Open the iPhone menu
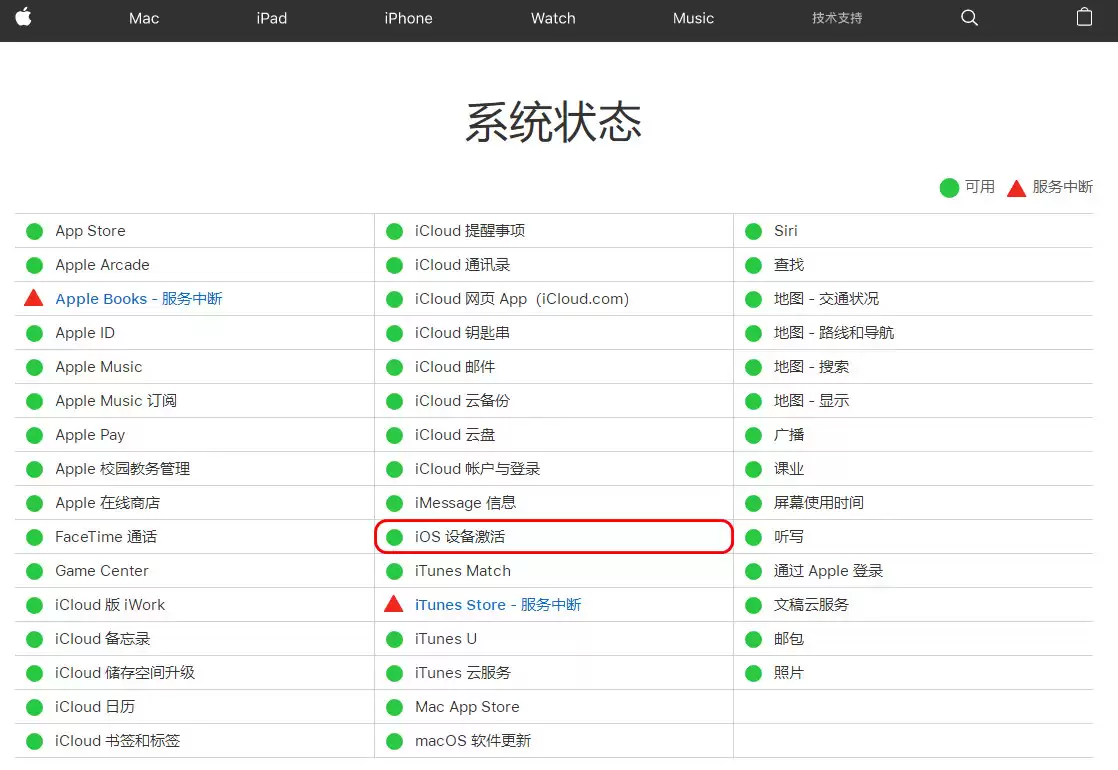This screenshot has height=770, width=1118. (x=409, y=19)
